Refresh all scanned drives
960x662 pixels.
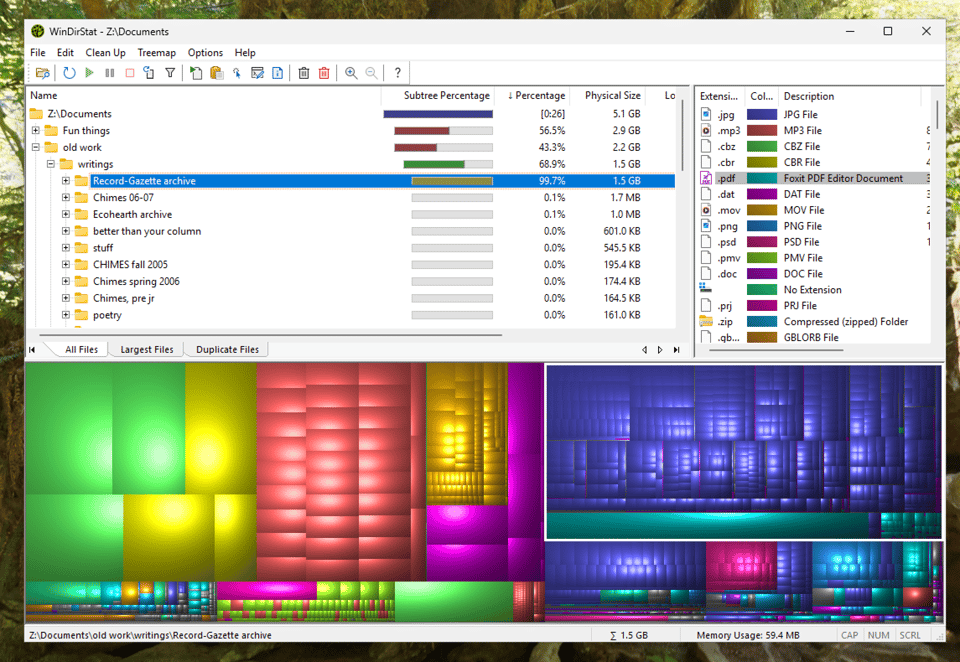(68, 72)
